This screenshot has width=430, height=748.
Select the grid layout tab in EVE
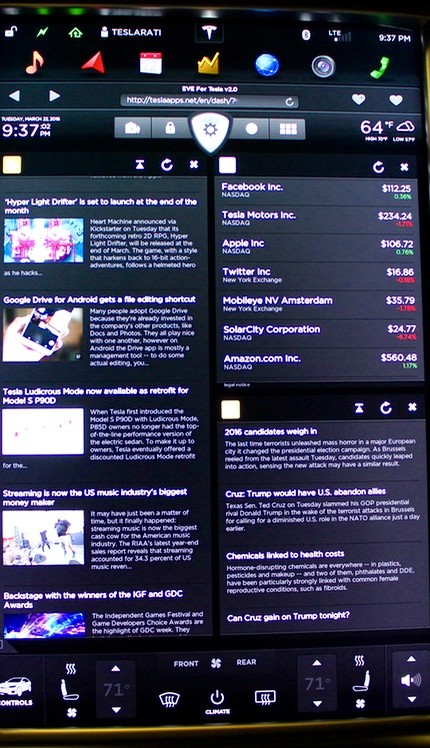(x=288, y=129)
